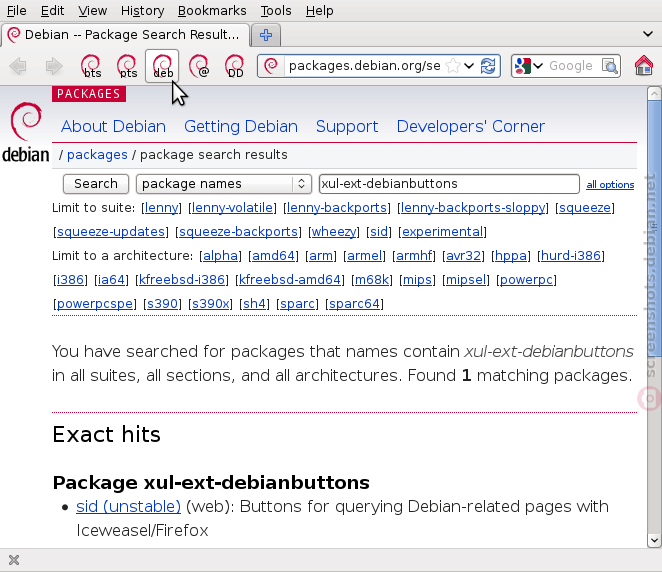Limit suite to squeeze
This screenshot has width=662, height=572.
tap(585, 208)
